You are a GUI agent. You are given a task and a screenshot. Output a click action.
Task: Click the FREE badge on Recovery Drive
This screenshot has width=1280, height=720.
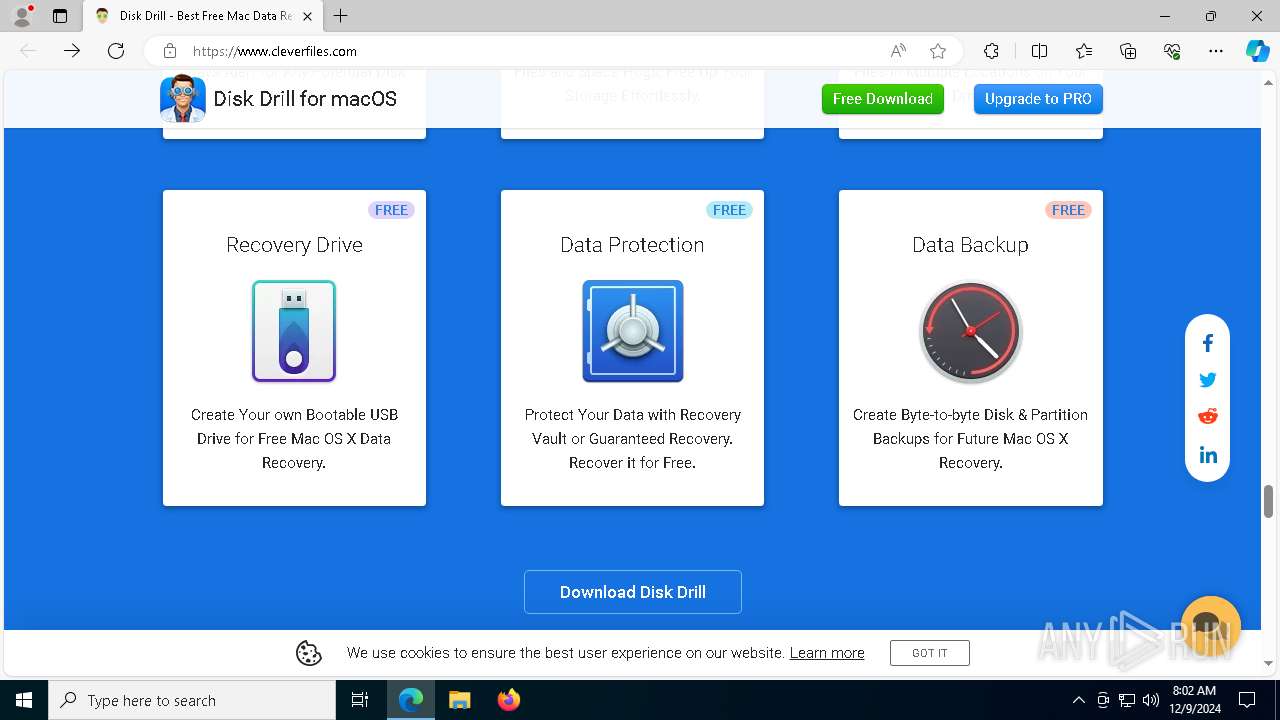[391, 210]
